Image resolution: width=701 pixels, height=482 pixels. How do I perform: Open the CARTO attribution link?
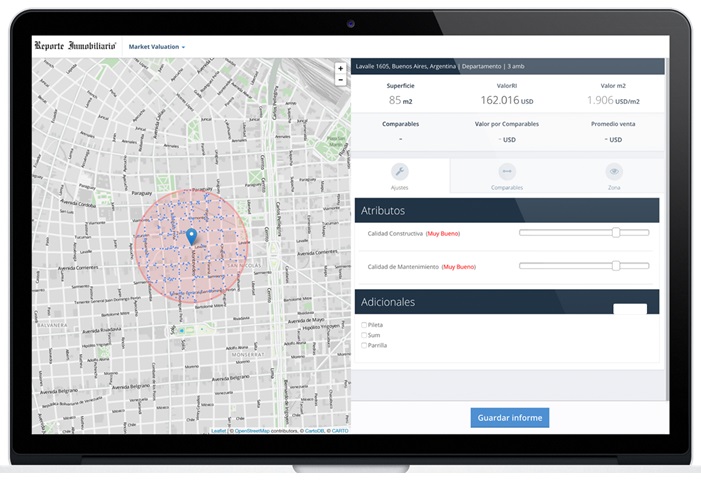coord(340,431)
